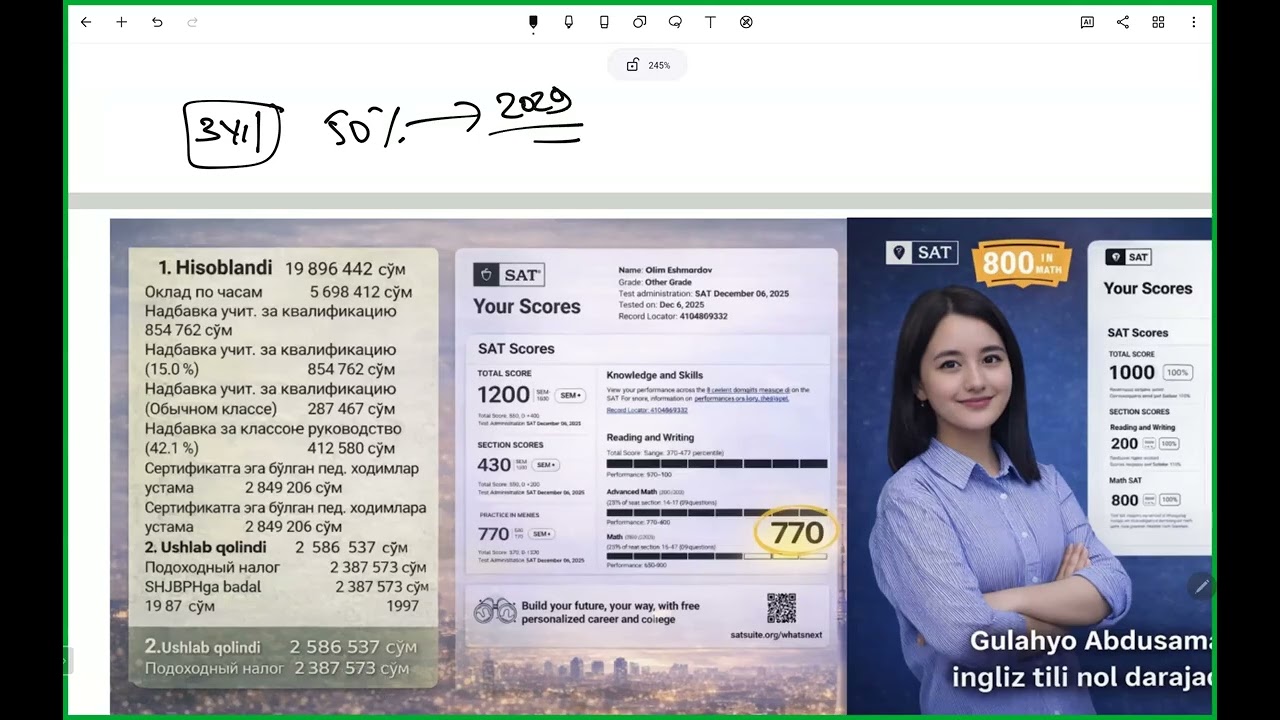Click the satsuite.org/whatsnext link
The height and width of the screenshot is (720, 1280).
(x=776, y=635)
